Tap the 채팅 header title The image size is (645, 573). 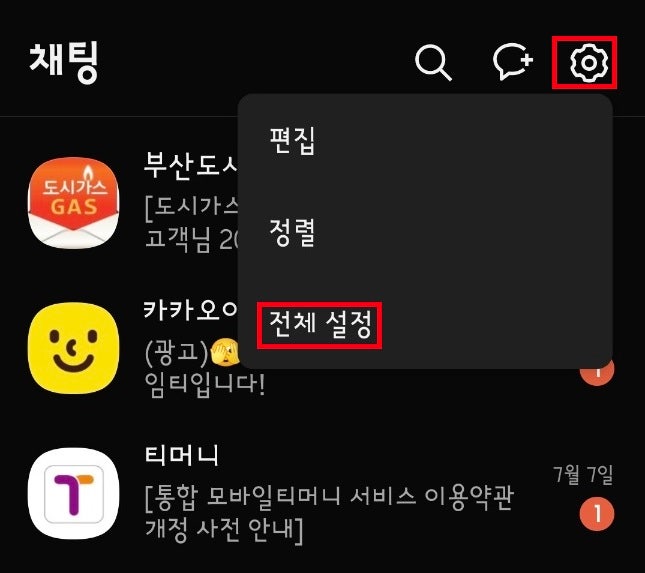64,62
